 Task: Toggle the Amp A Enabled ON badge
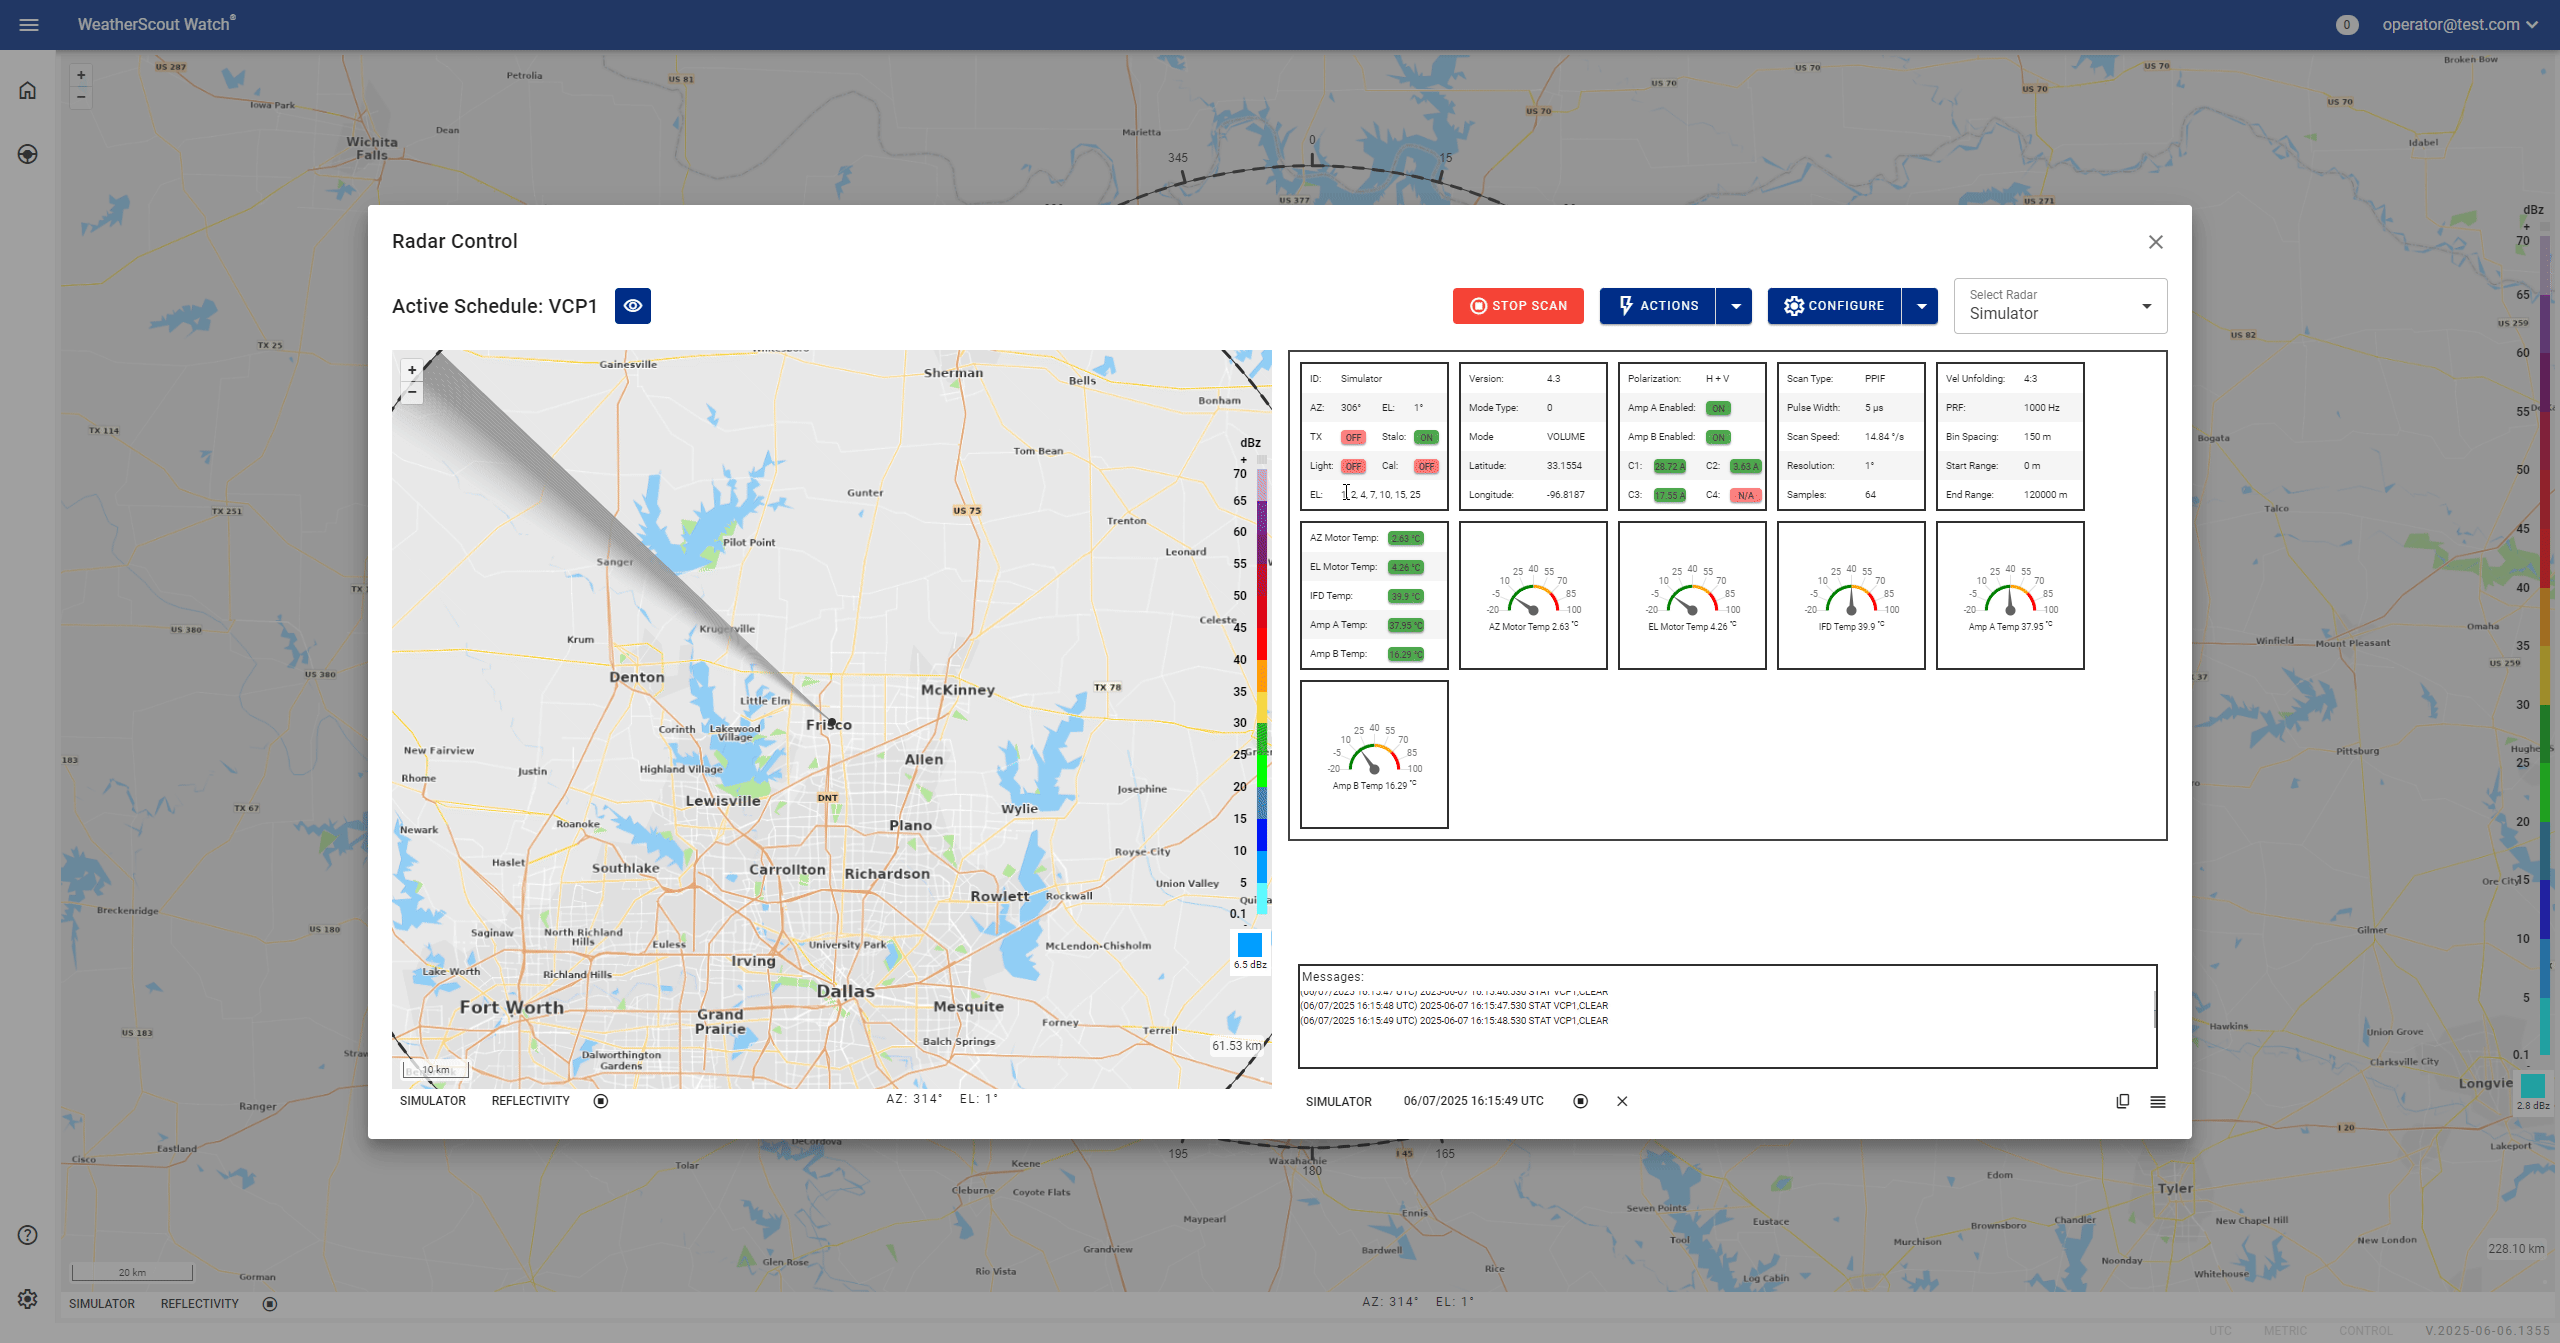tap(1718, 408)
